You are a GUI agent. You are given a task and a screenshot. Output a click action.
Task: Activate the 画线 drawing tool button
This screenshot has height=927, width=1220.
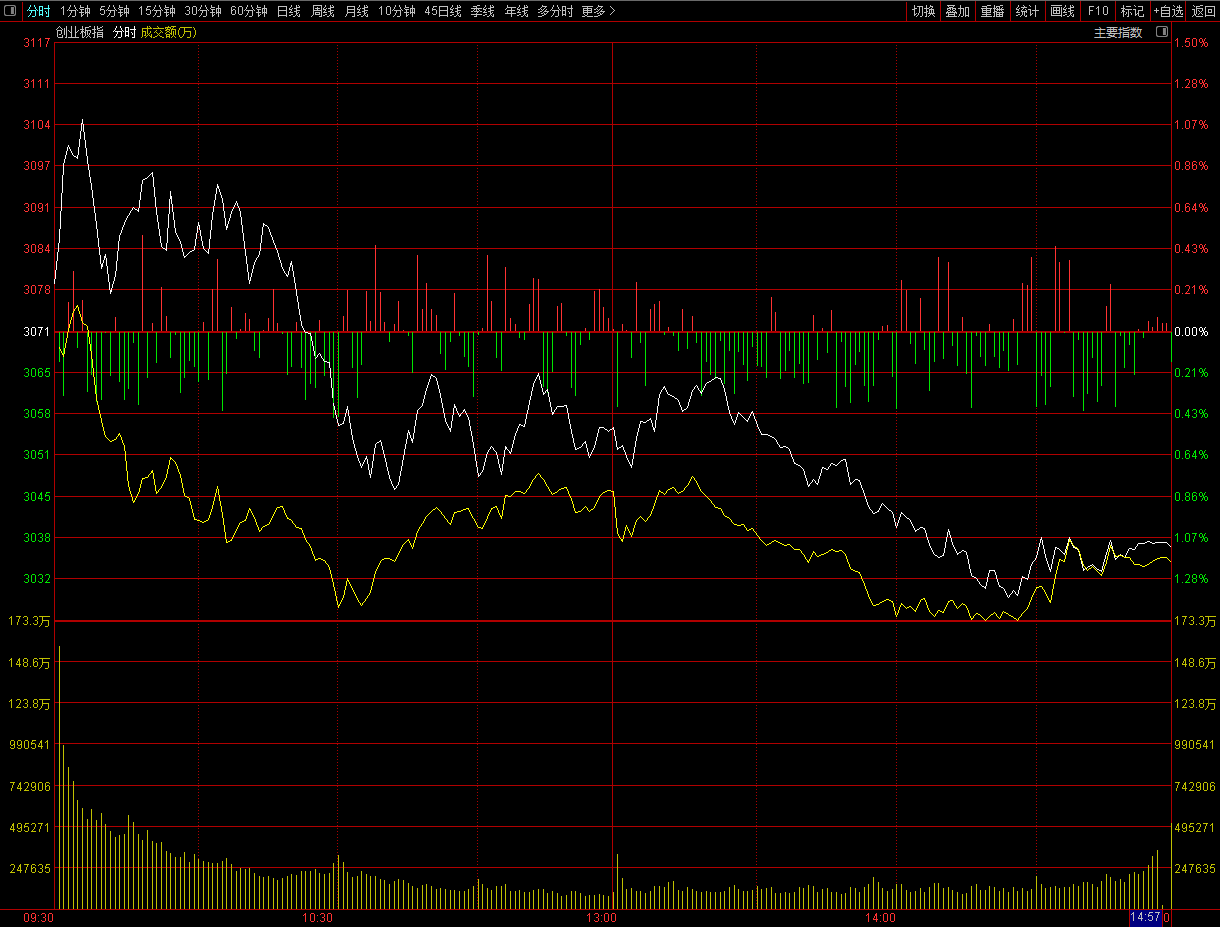1062,11
